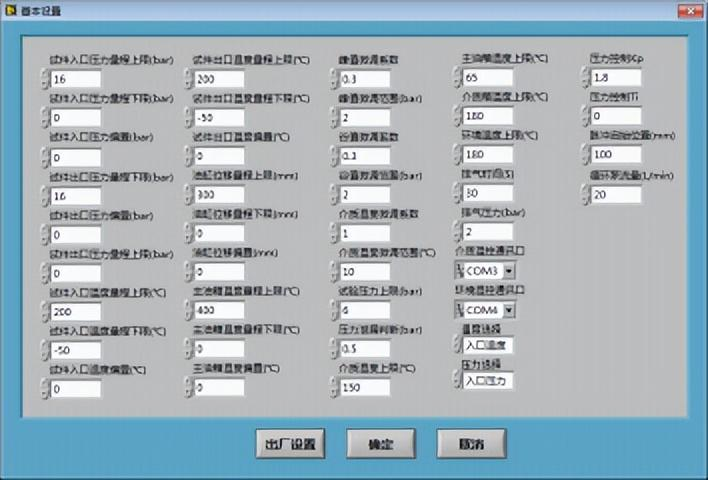Click 试件入口压力量程上限(bar) field showing 16

pyautogui.click(x=75, y=79)
